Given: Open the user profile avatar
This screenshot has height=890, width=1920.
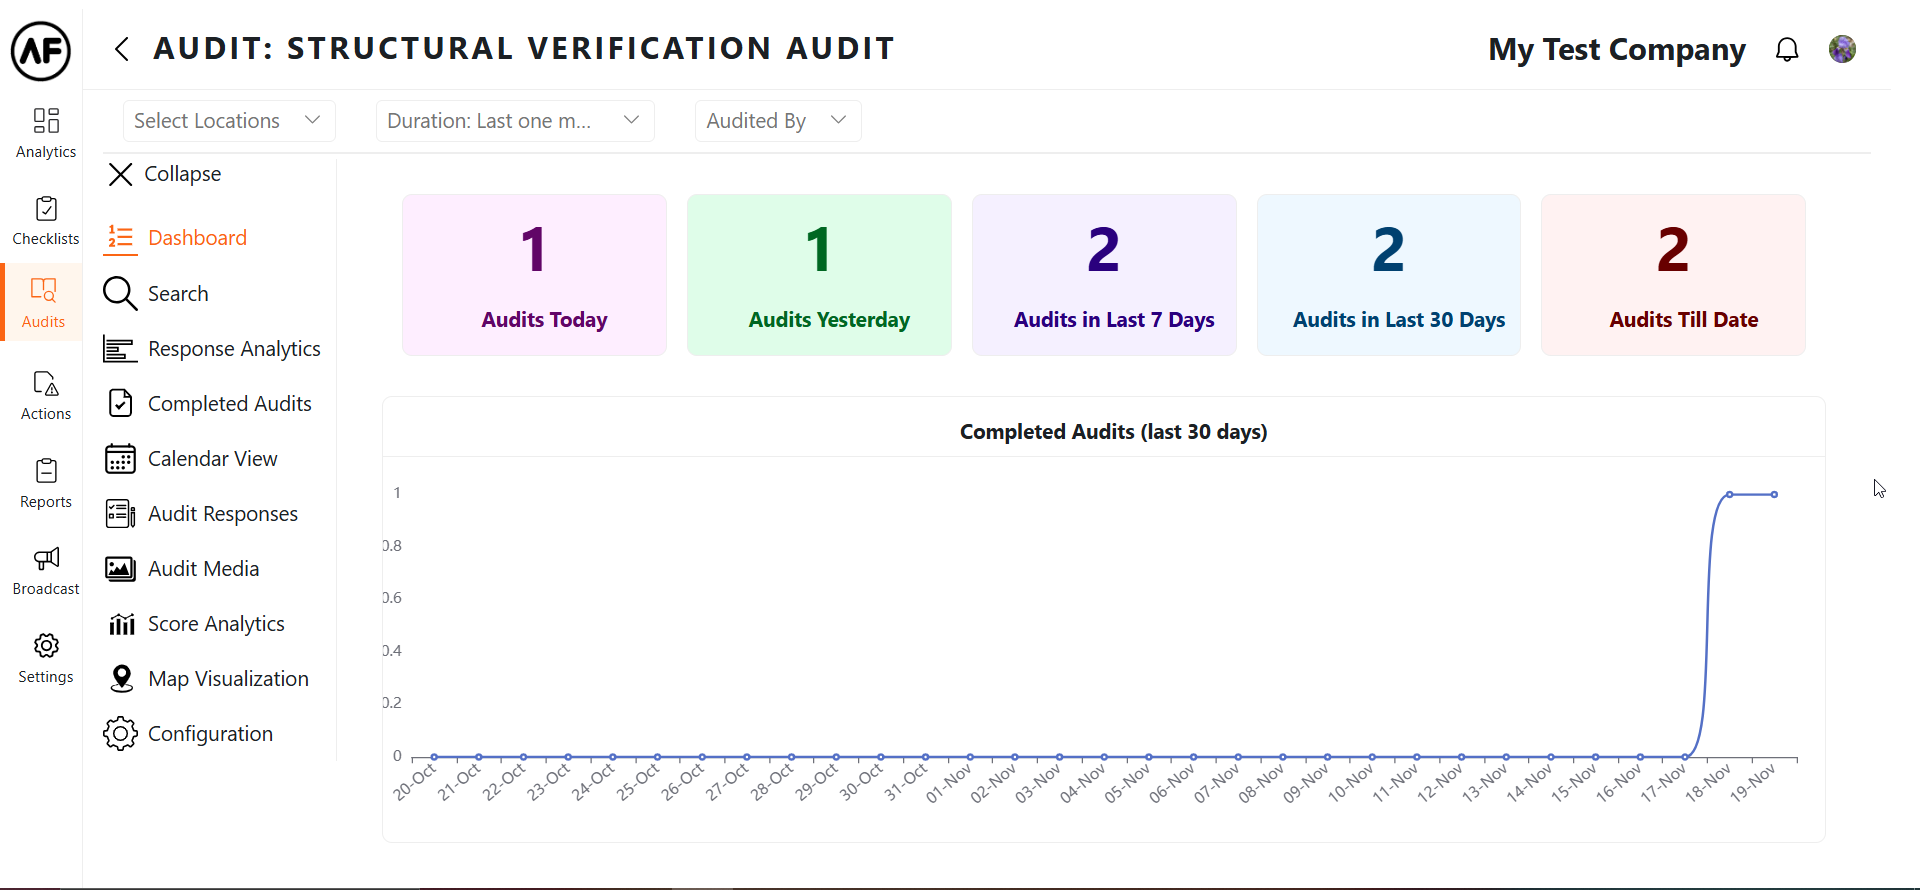Looking at the screenshot, I should point(1842,49).
